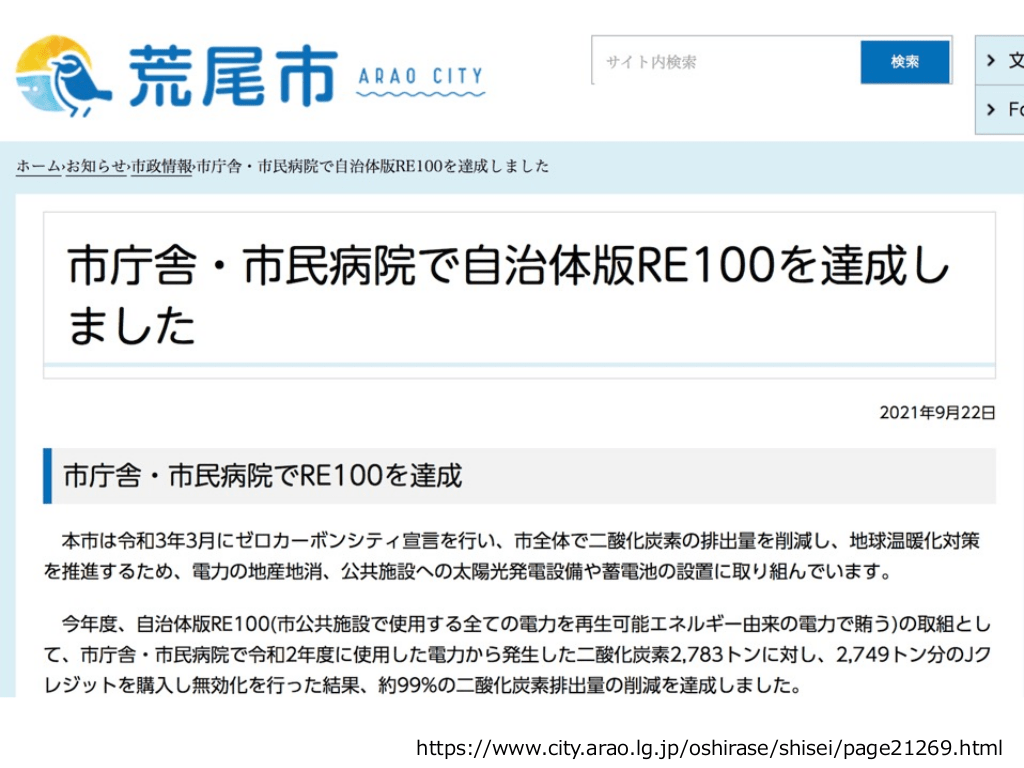This screenshot has width=1024, height=768.
Task: Click the current page breadcrumb text
Action: click(372, 167)
